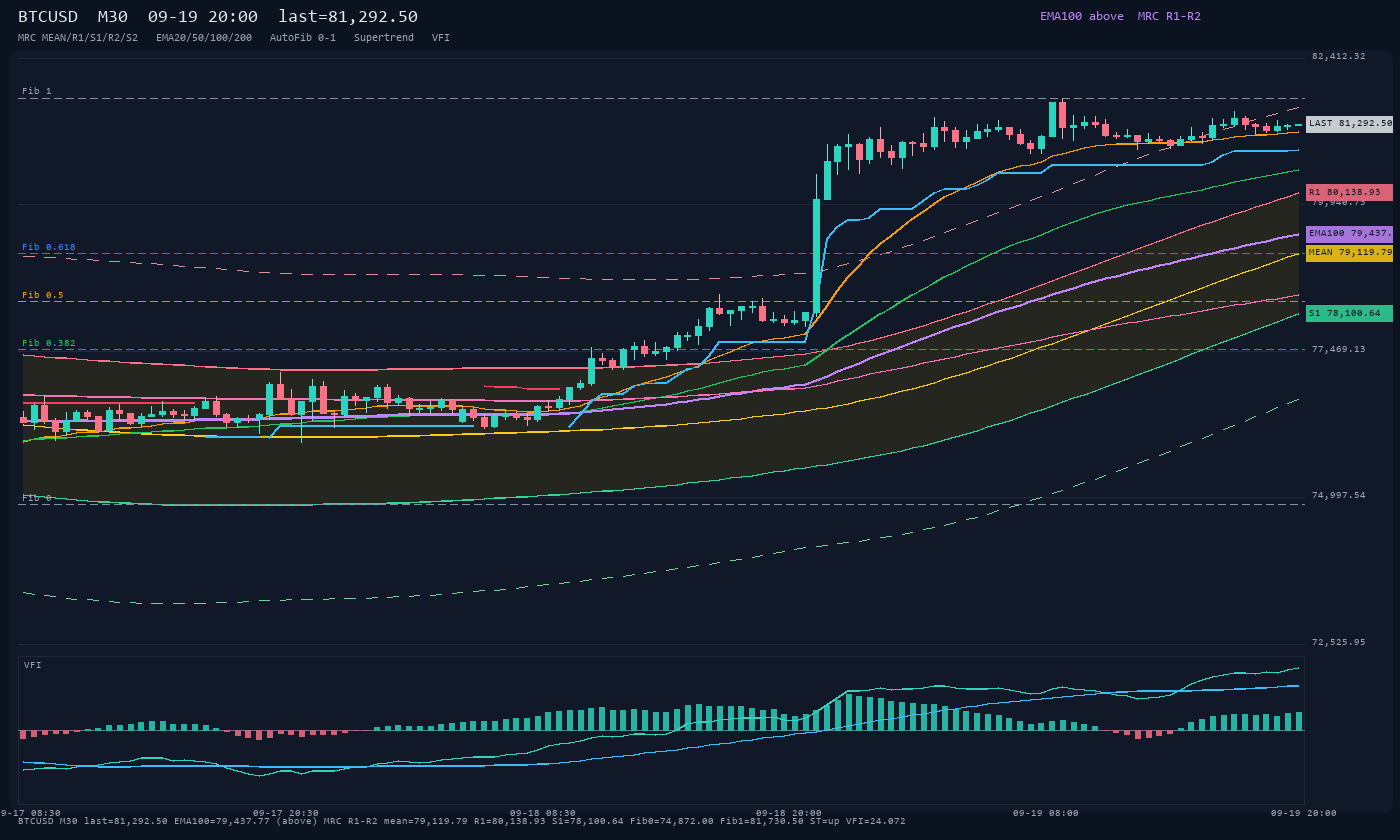Click the MEAN 79,119.79 price tag

click(x=1349, y=253)
